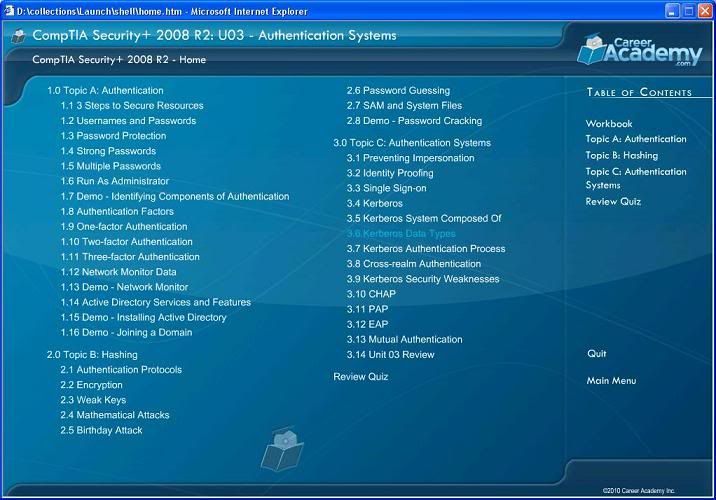
Task: Open Workbook from Table of Contents
Action: click(x=609, y=124)
